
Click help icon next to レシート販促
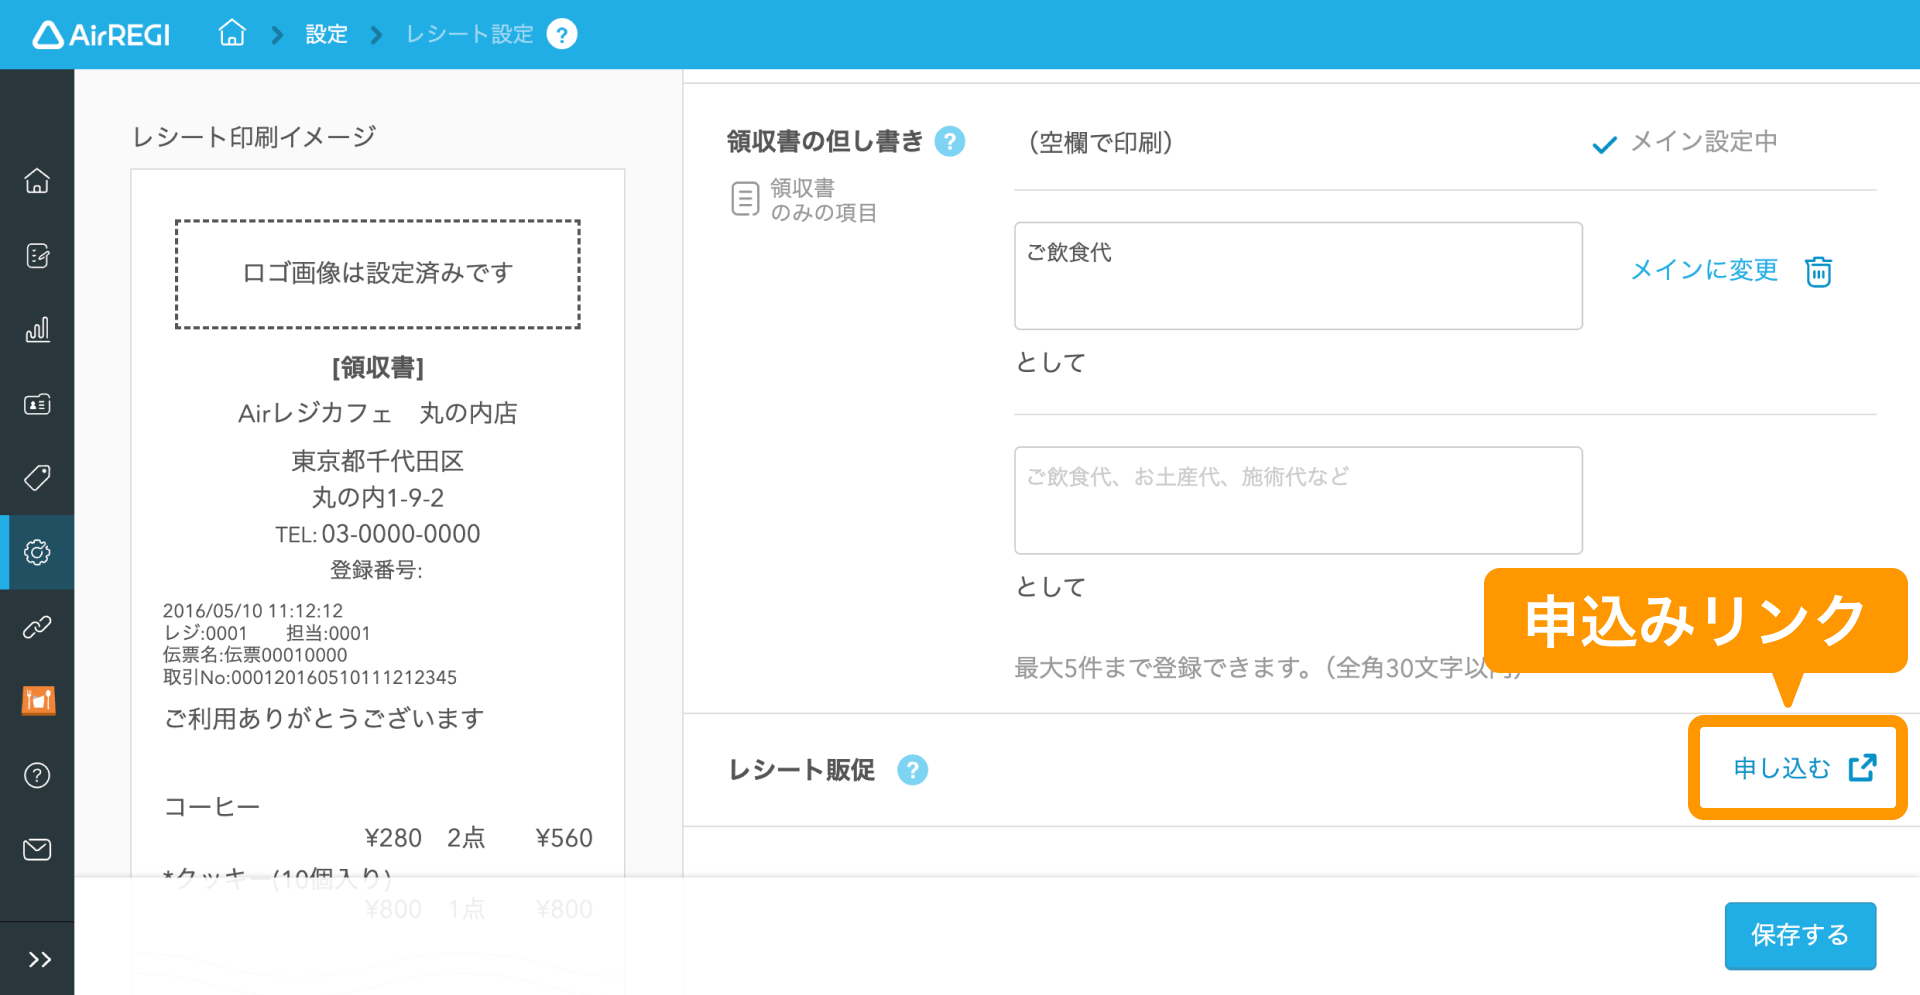[x=912, y=770]
